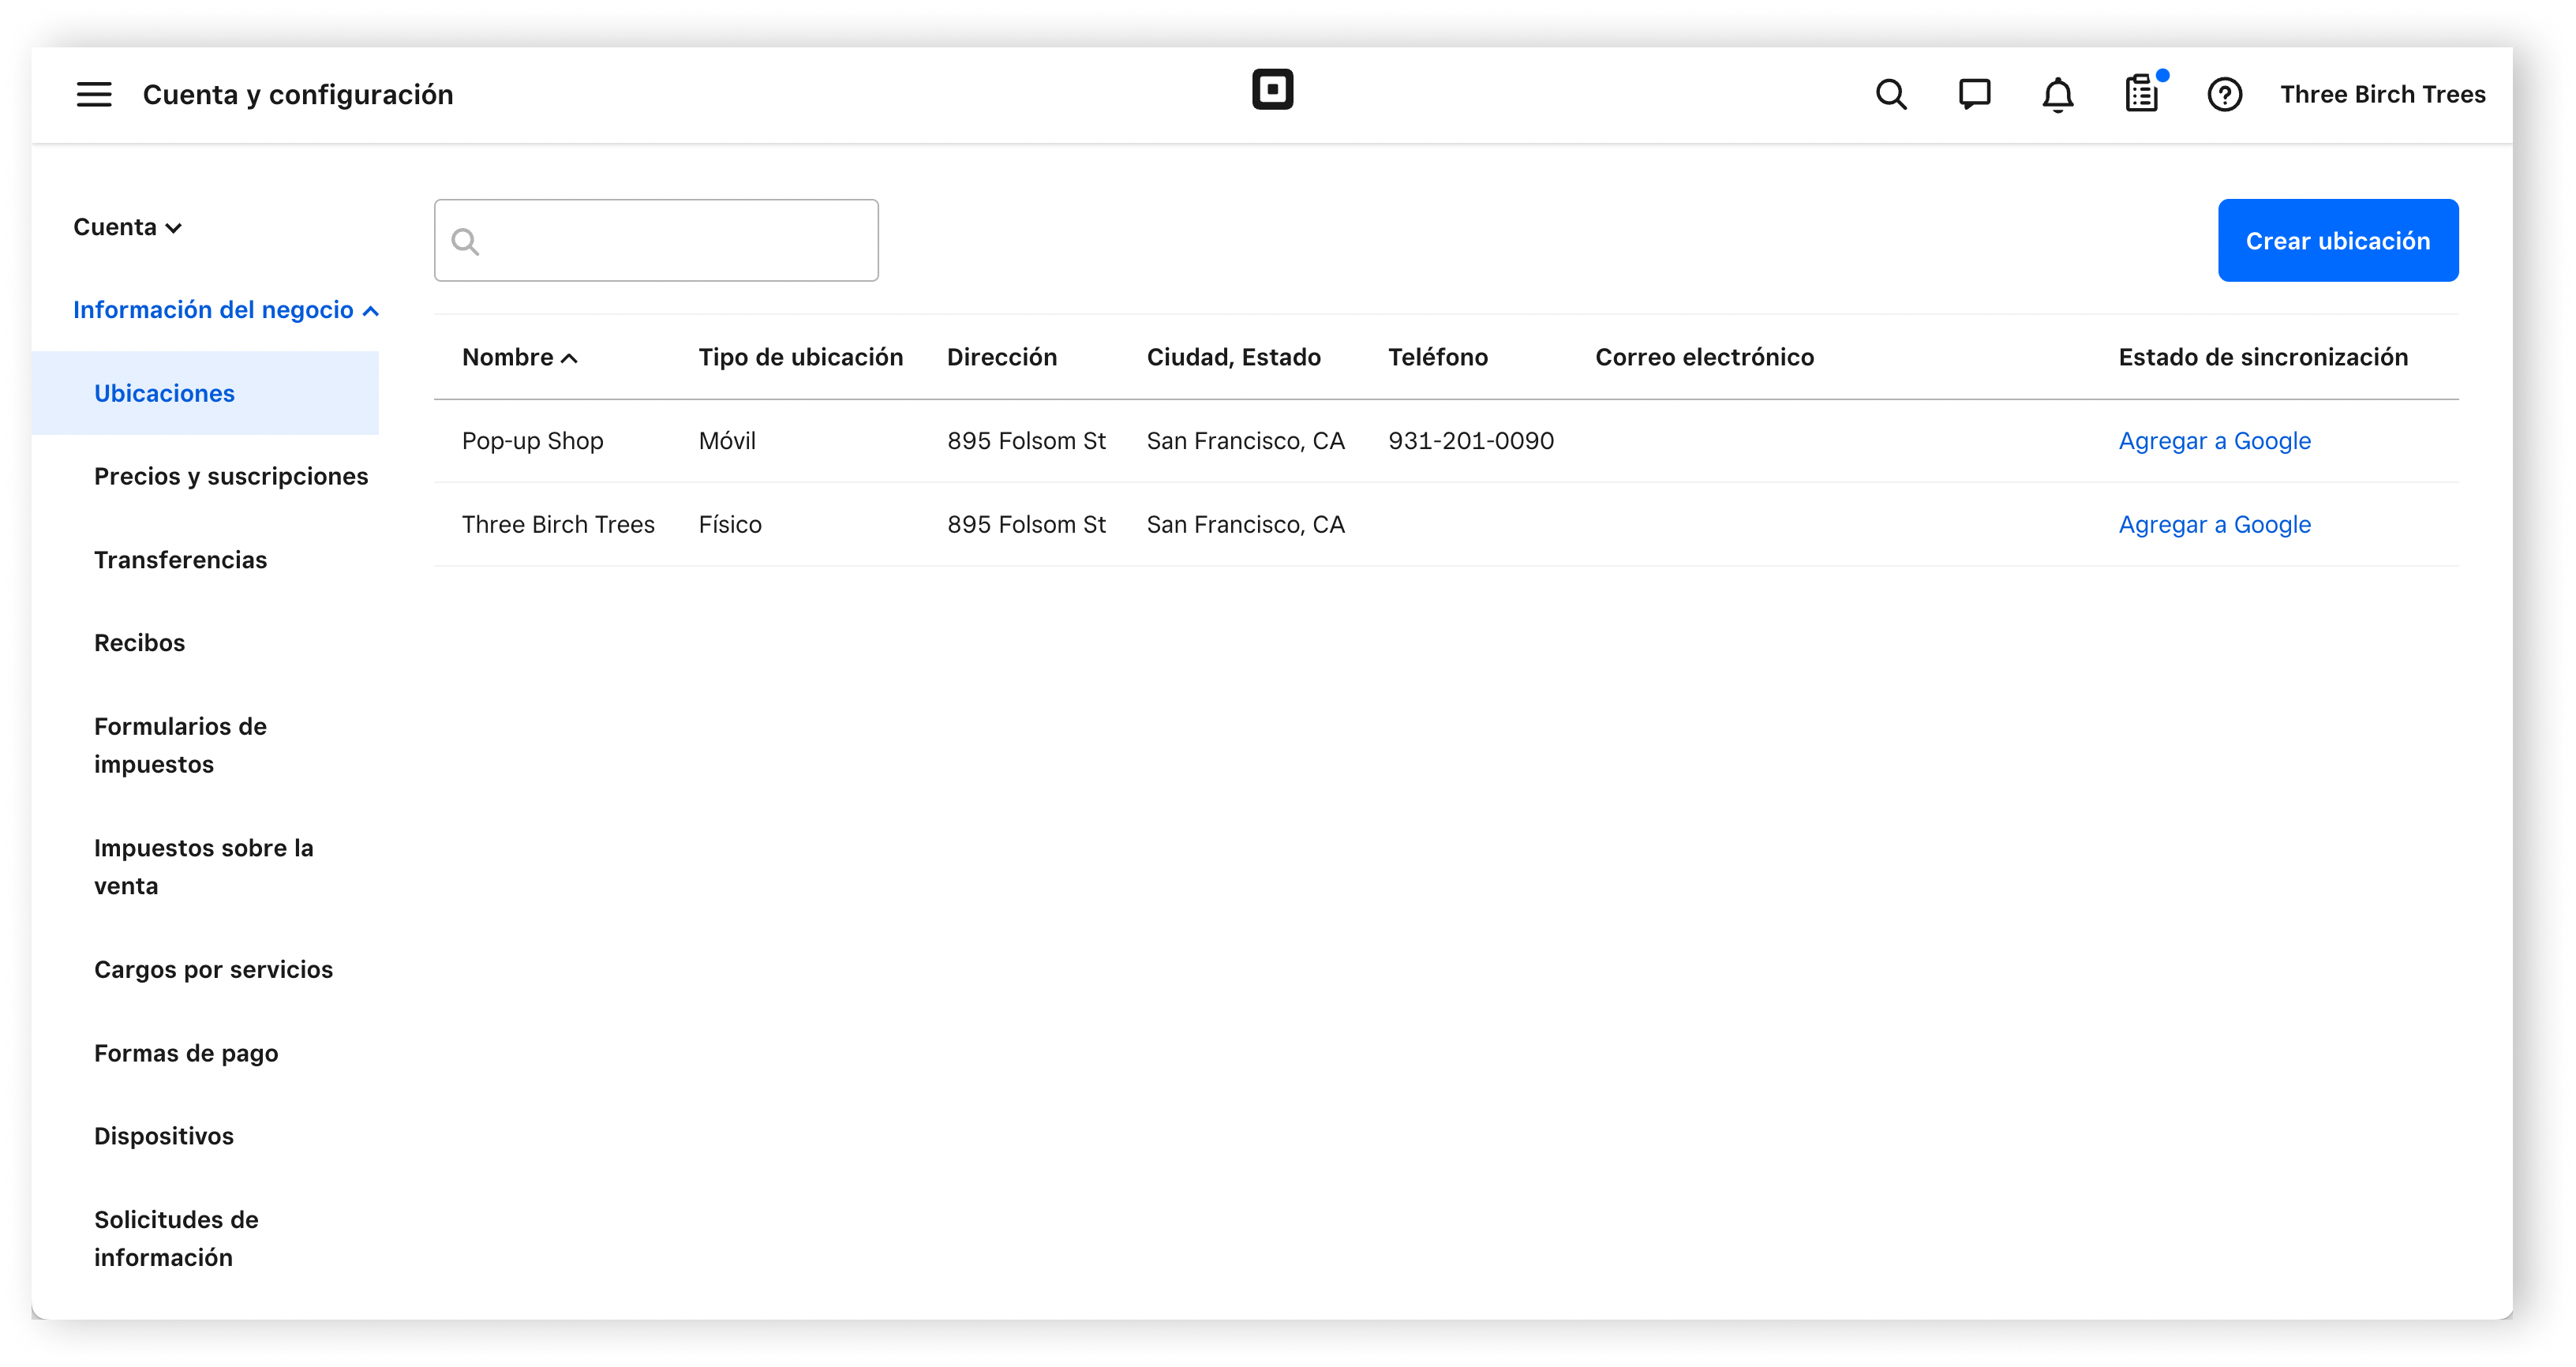The image size is (2576, 1367).
Task: Select Precios y suscripciones menu item
Action: coord(231,476)
